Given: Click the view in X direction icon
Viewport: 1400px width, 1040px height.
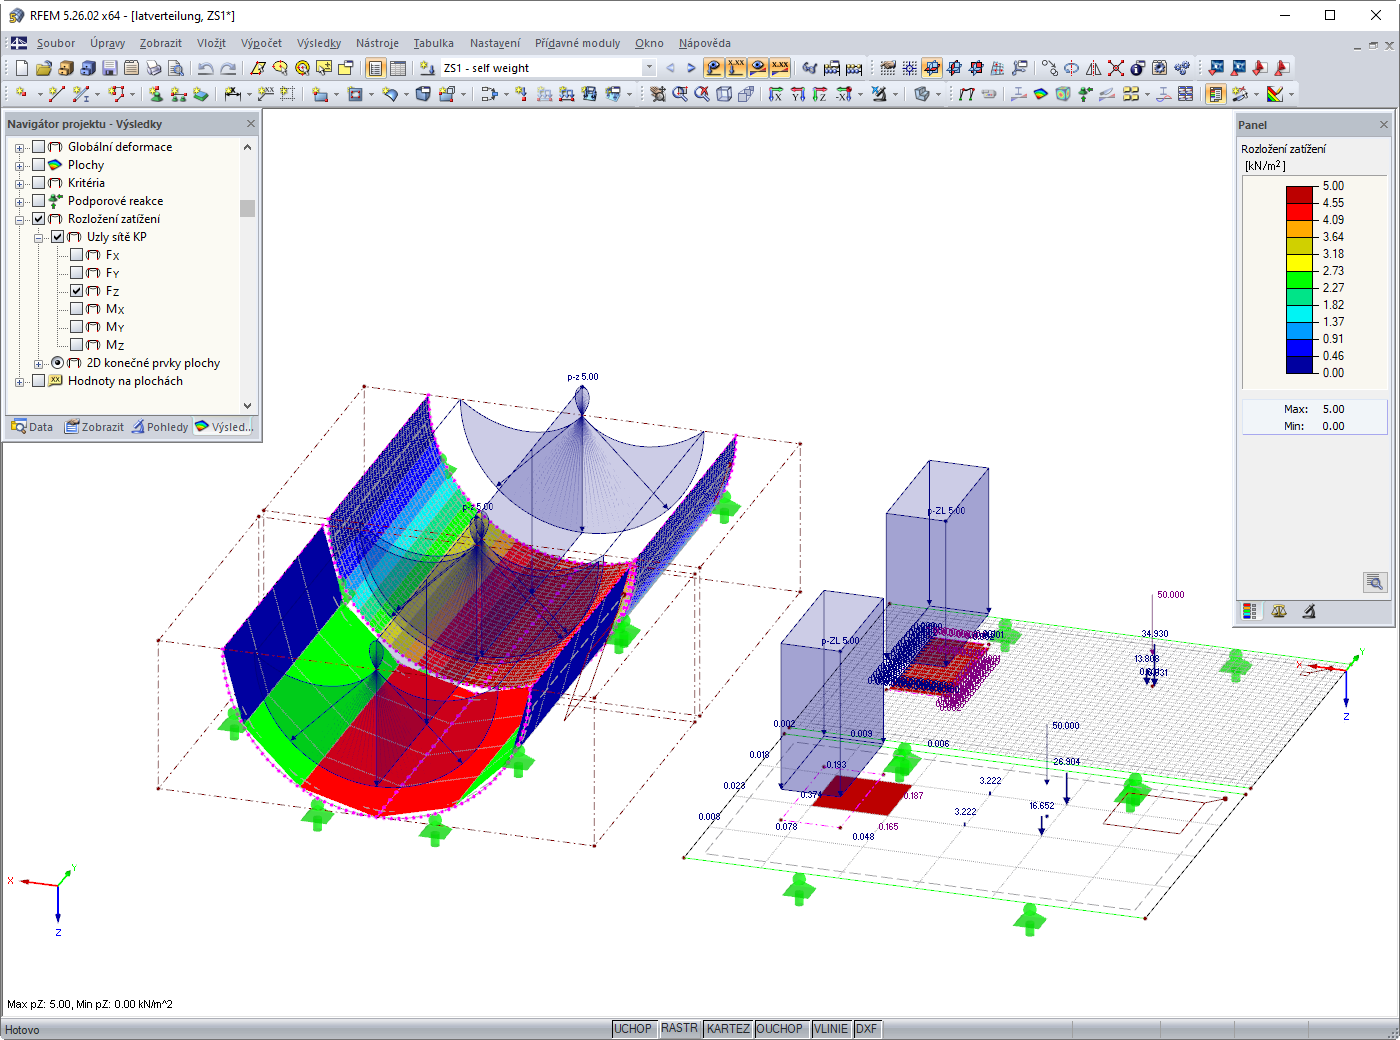Looking at the screenshot, I should coord(776,94).
